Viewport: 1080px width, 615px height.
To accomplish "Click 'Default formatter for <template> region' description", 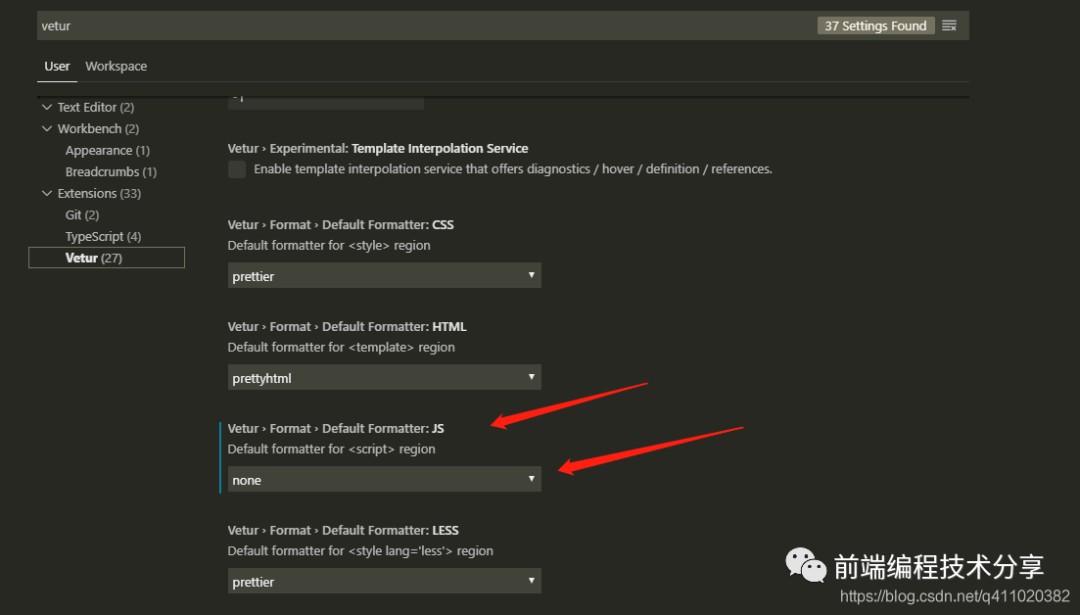I will pyautogui.click(x=341, y=347).
